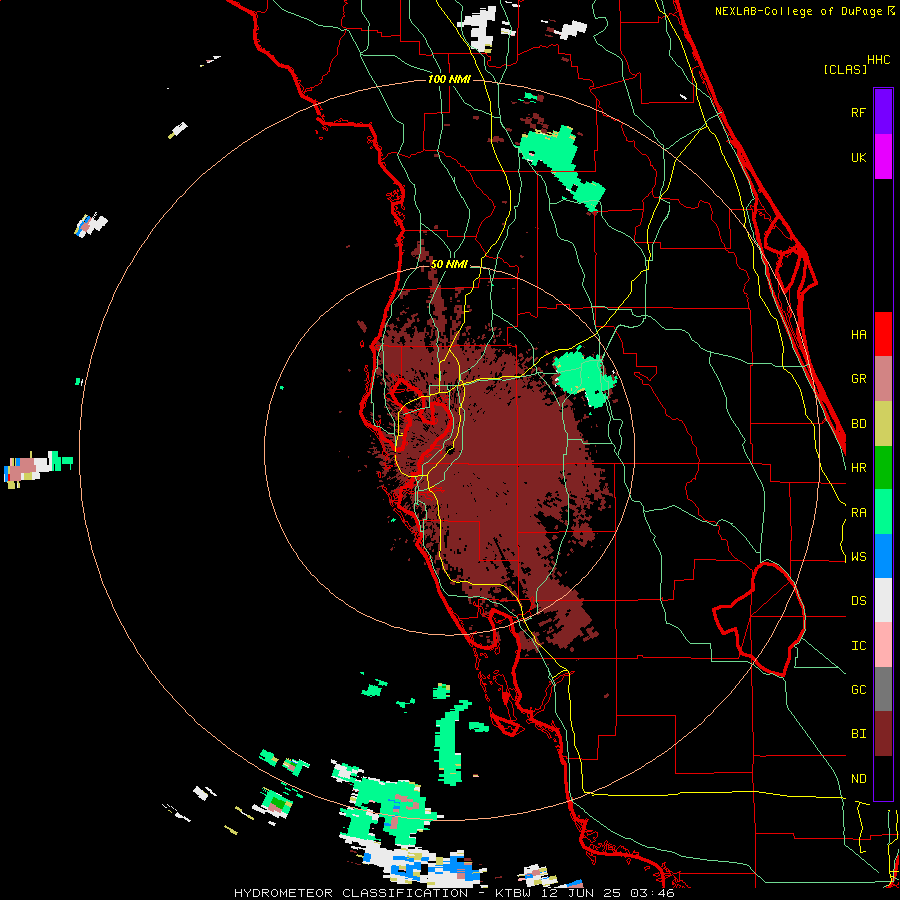Click the 'UK' legend label

[858, 157]
